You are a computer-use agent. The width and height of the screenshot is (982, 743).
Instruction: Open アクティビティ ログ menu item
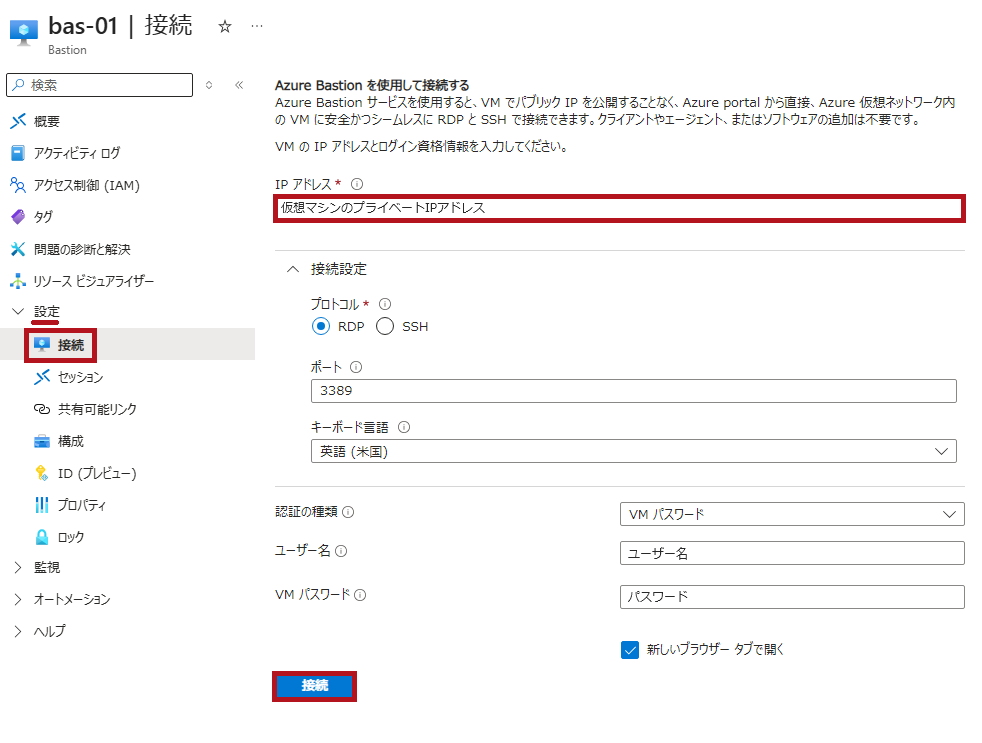(x=76, y=153)
